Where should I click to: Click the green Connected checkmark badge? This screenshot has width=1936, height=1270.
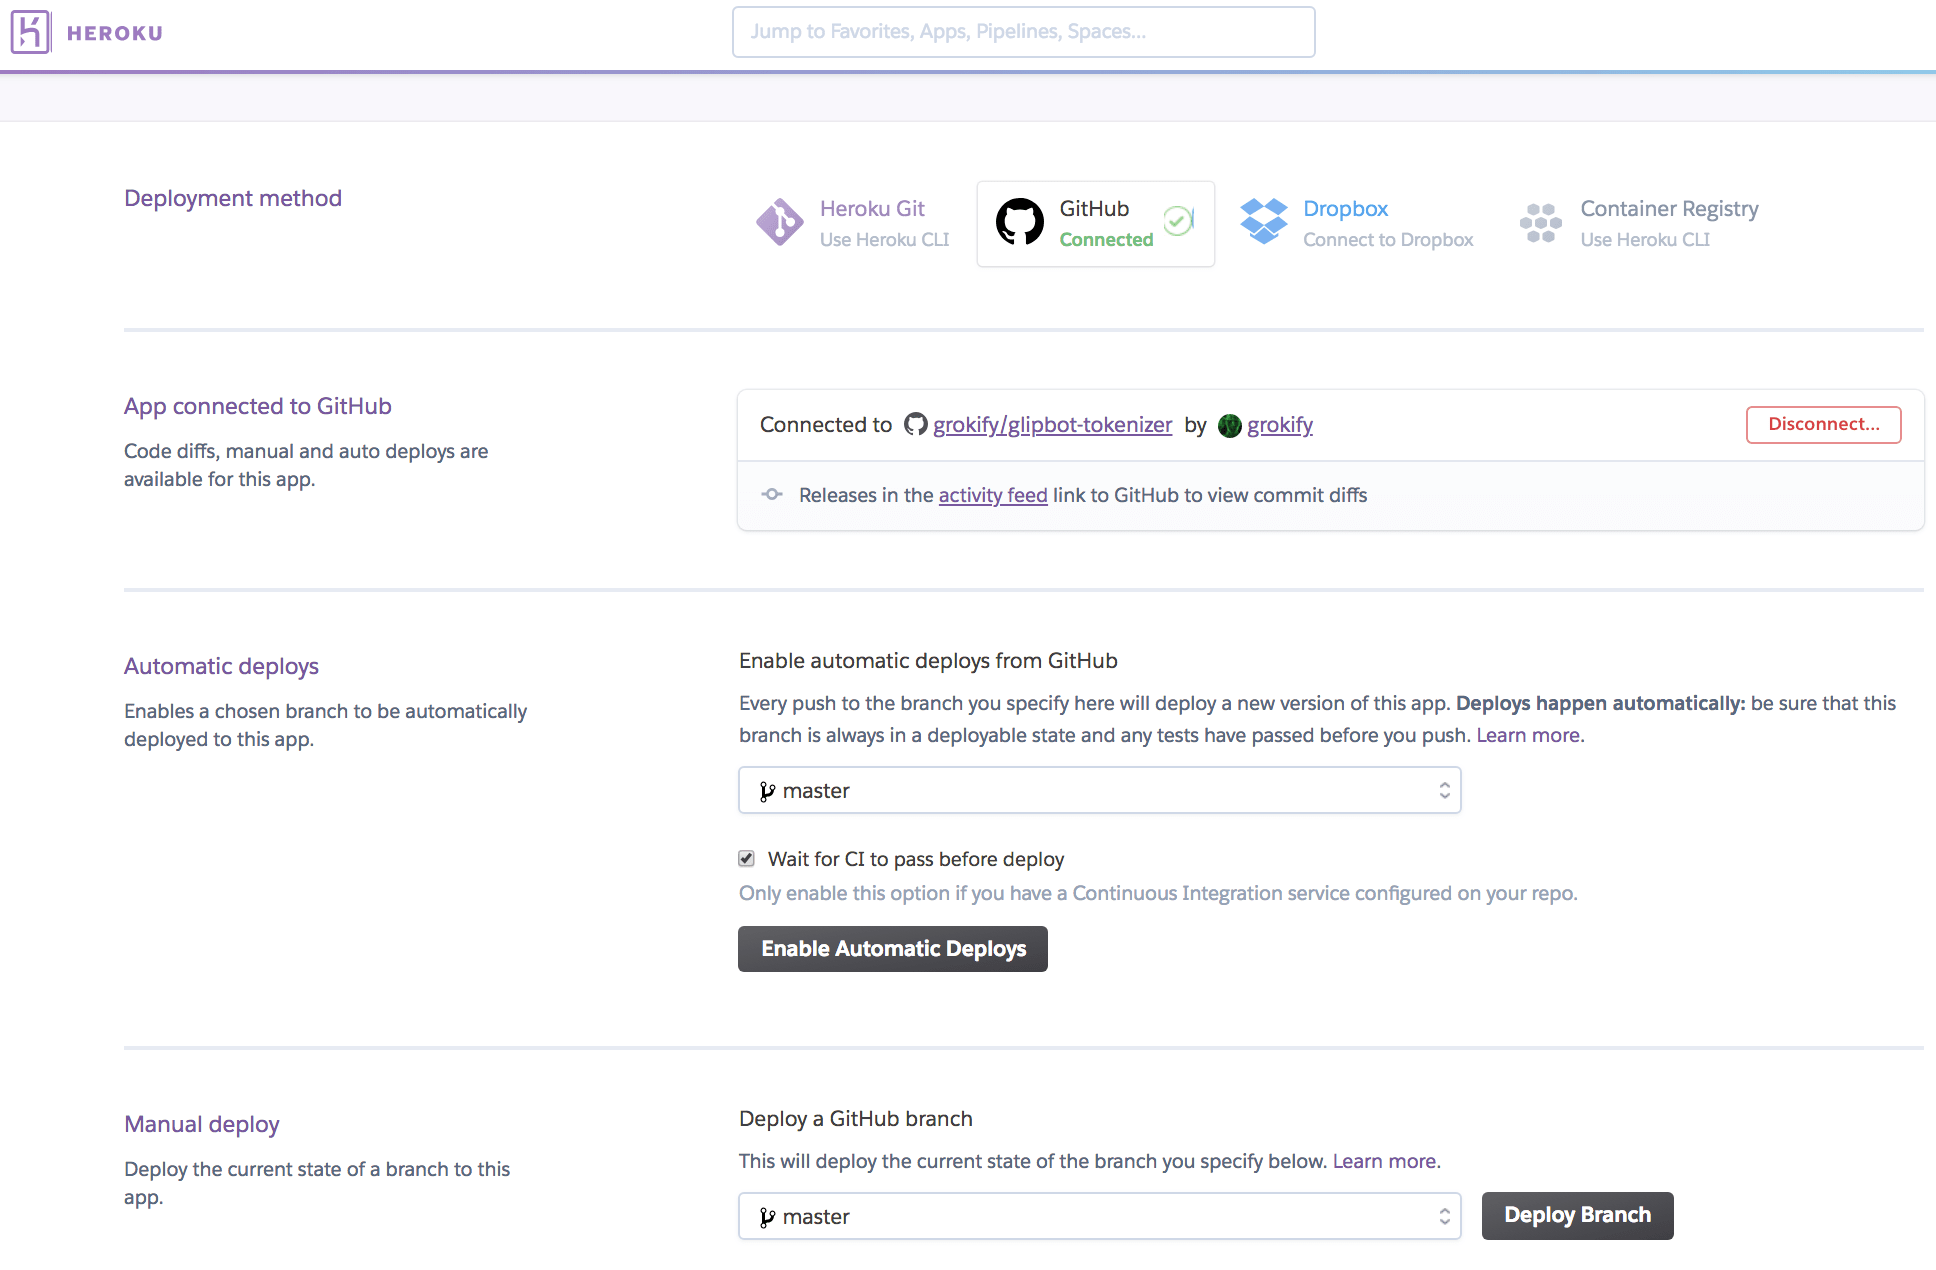point(1178,221)
